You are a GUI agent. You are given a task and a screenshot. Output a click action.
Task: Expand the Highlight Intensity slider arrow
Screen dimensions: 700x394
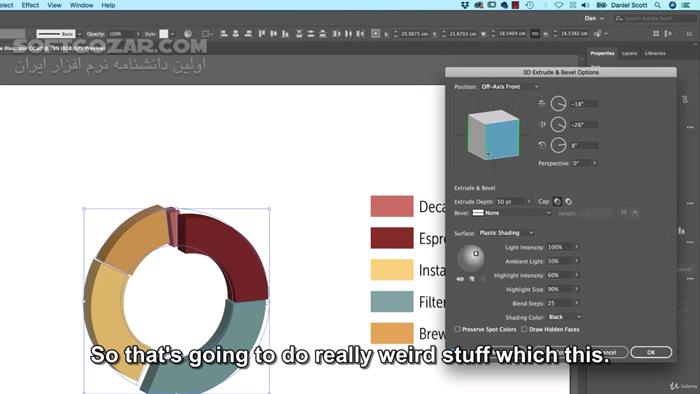click(577, 275)
